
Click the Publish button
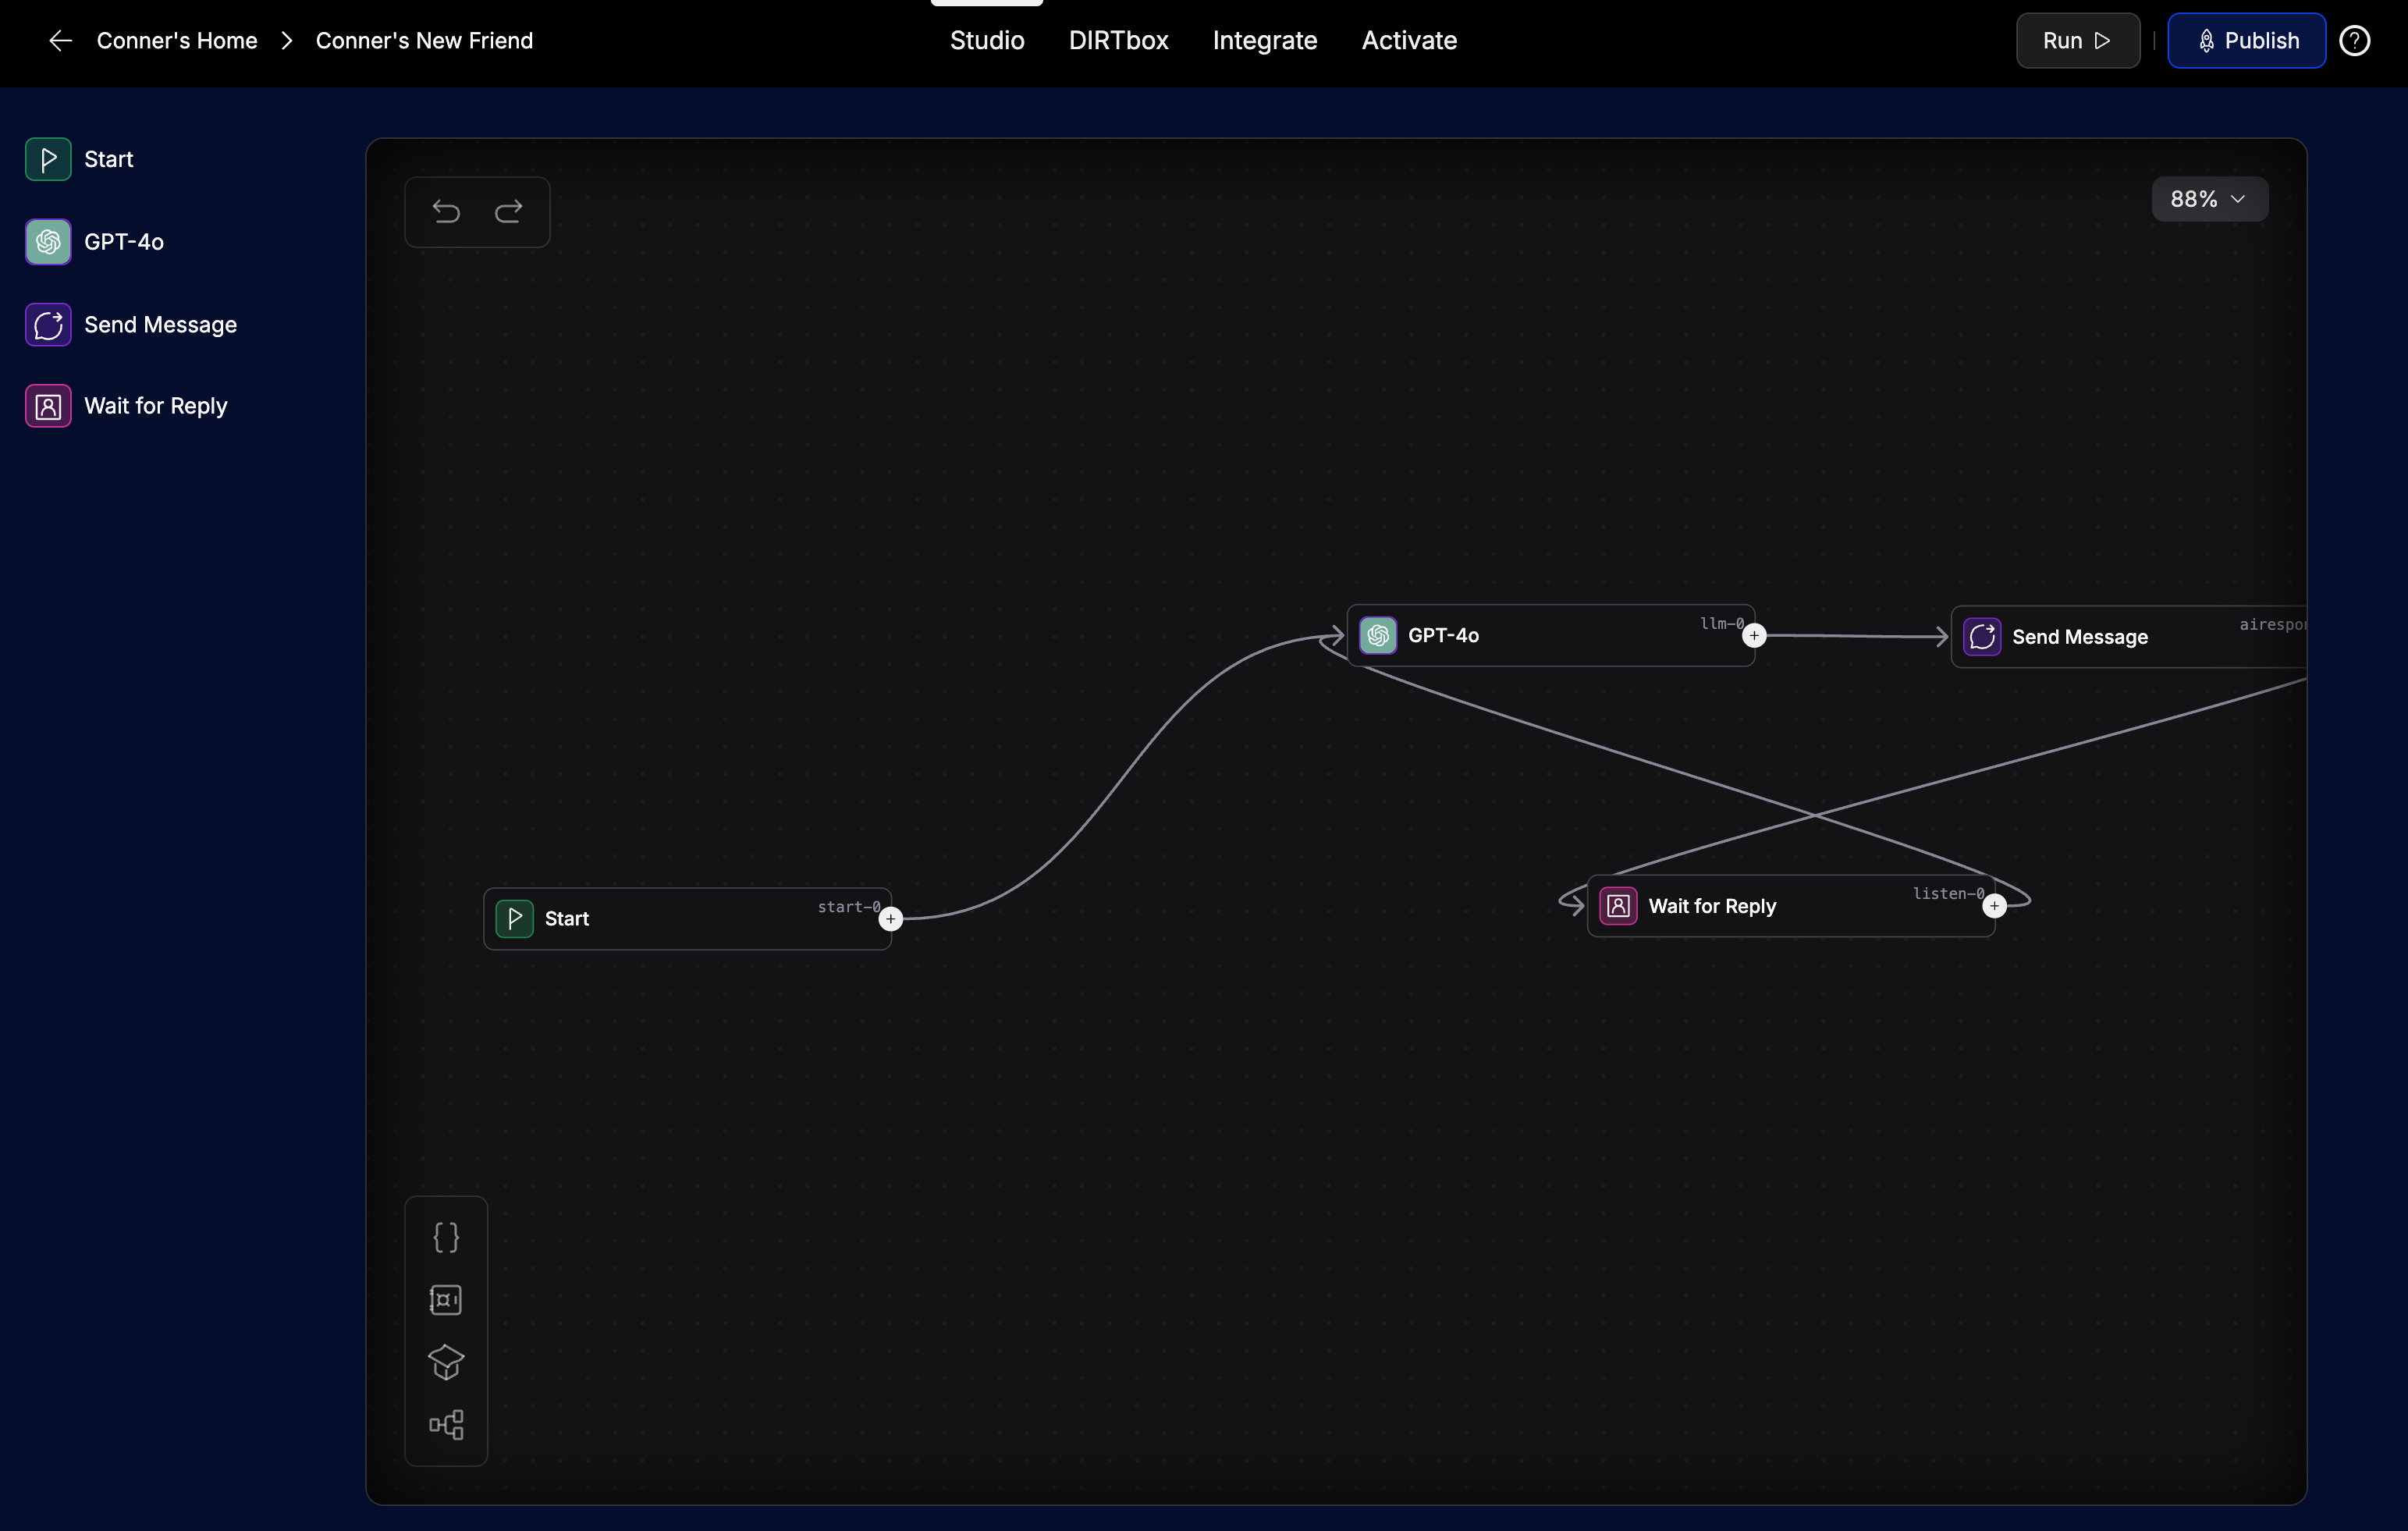pos(2246,41)
